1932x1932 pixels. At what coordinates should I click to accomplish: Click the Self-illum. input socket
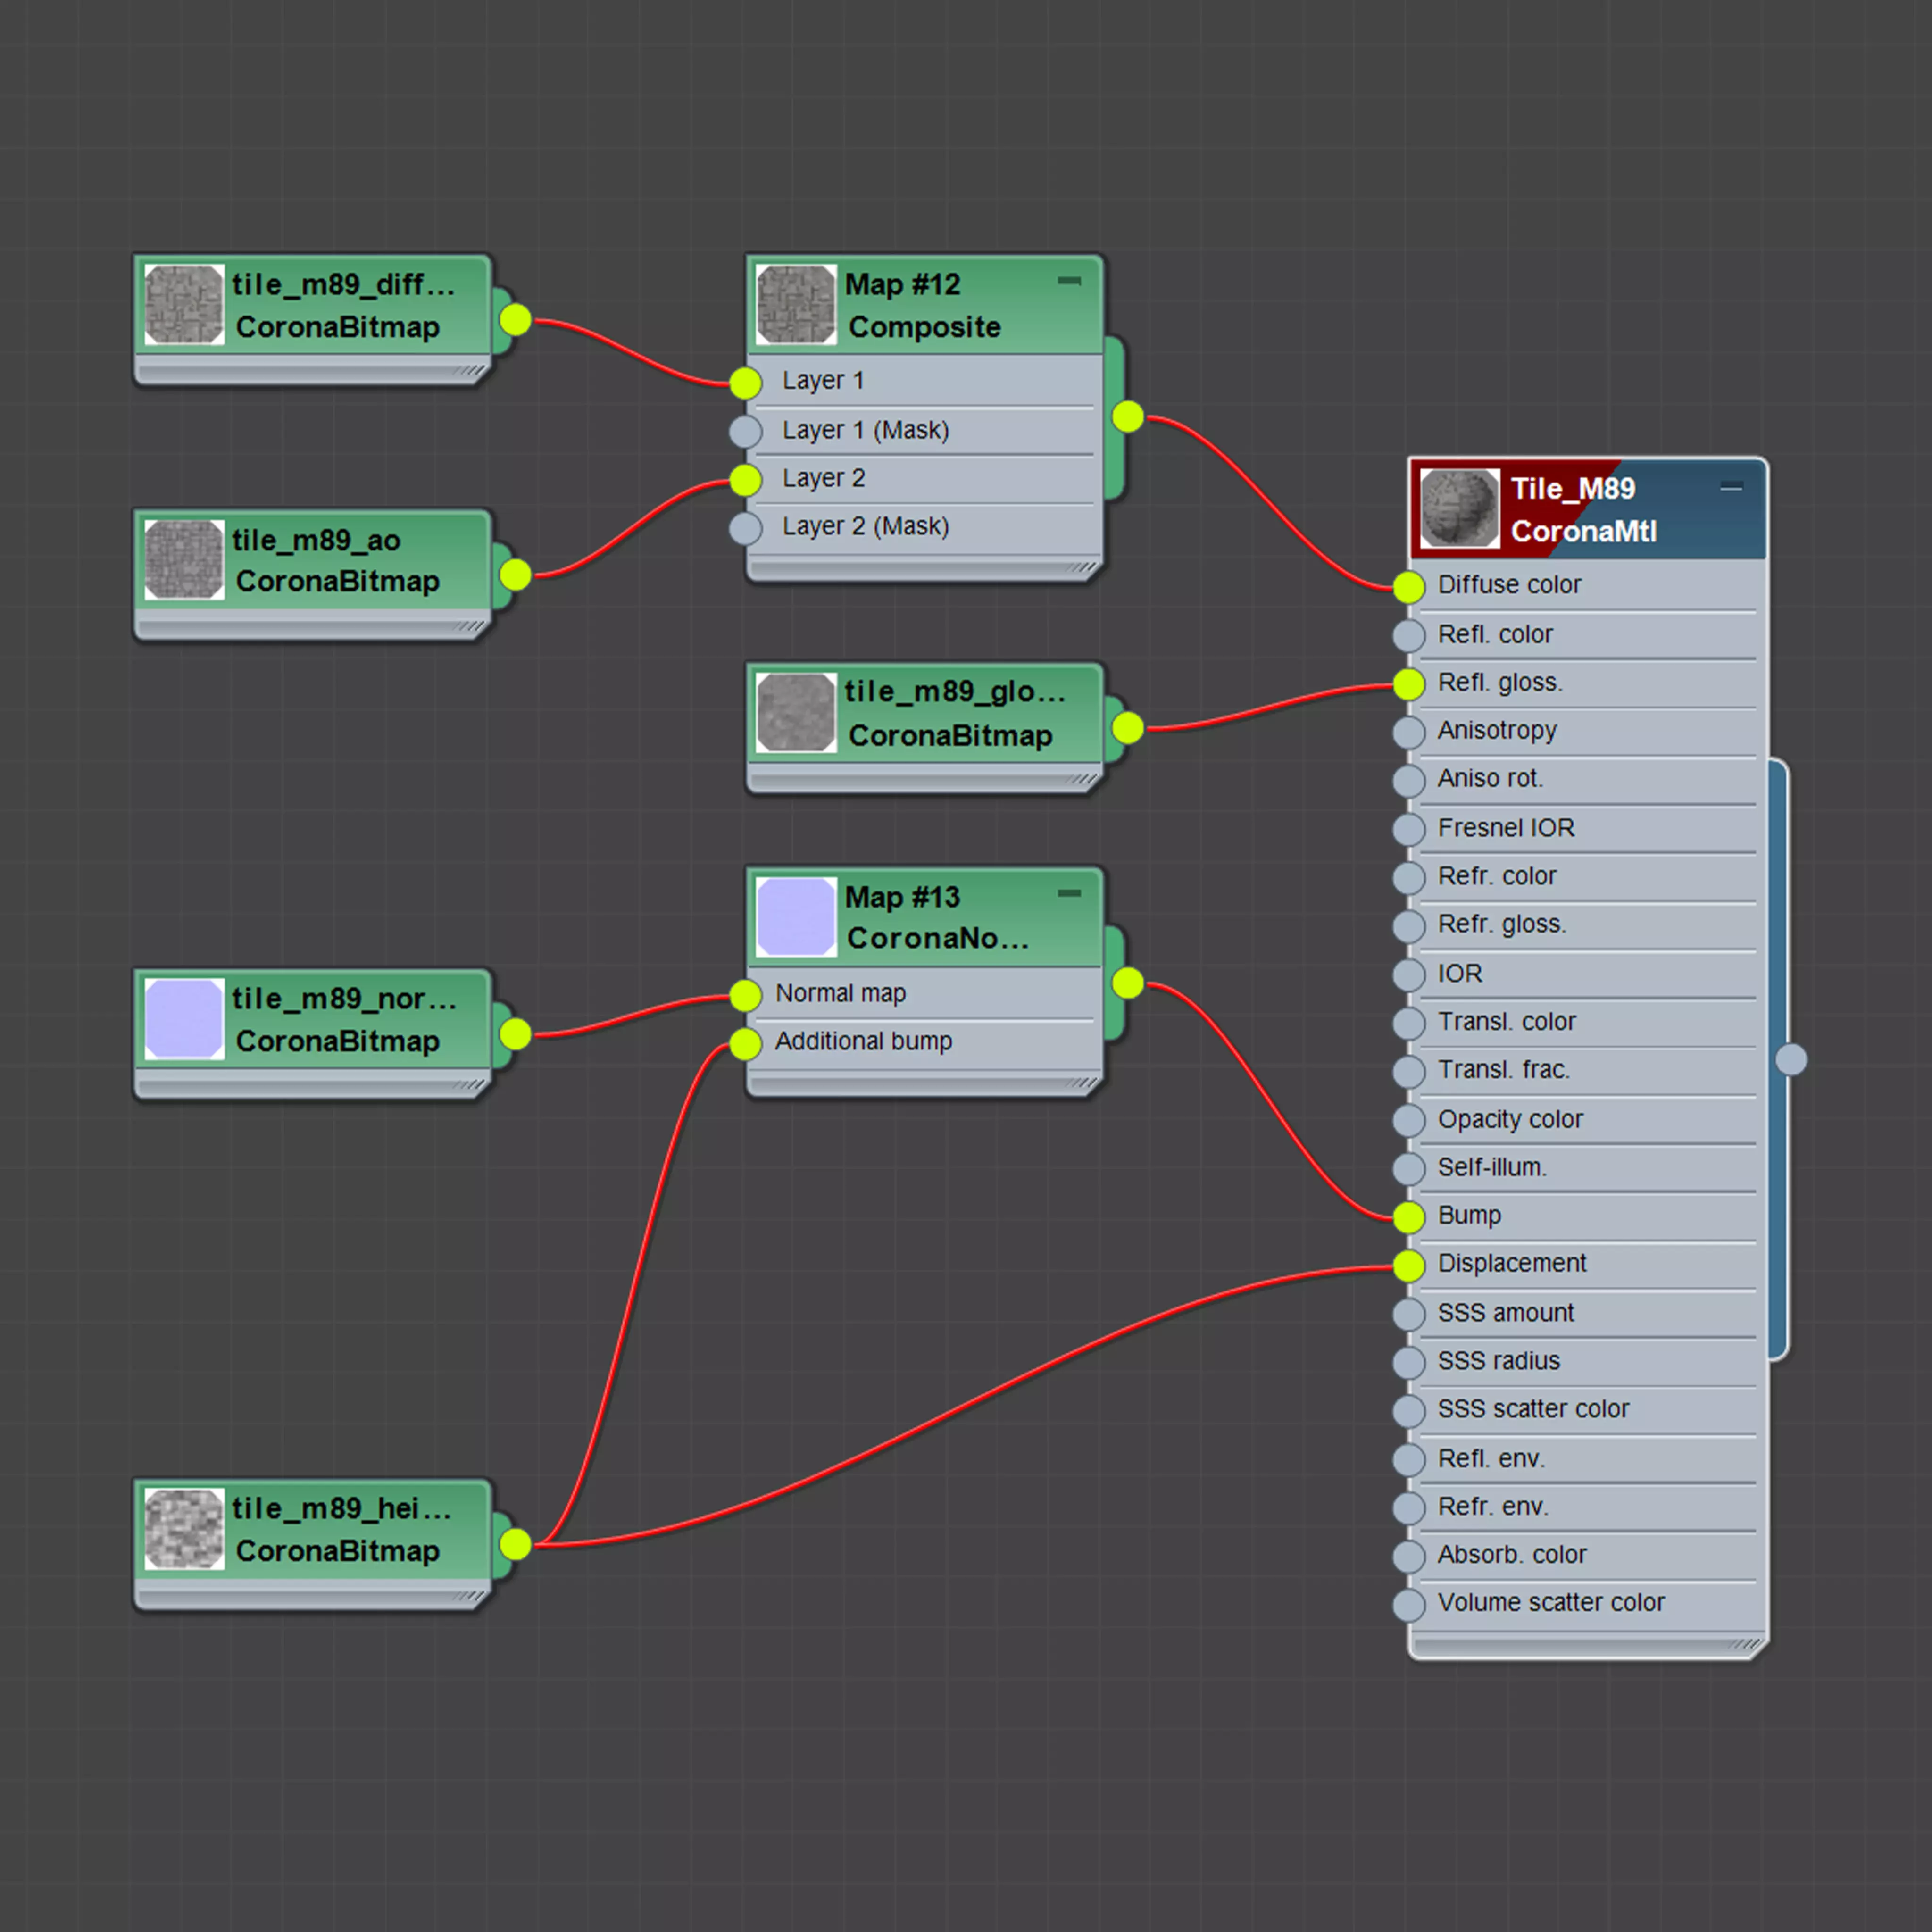(1409, 1168)
